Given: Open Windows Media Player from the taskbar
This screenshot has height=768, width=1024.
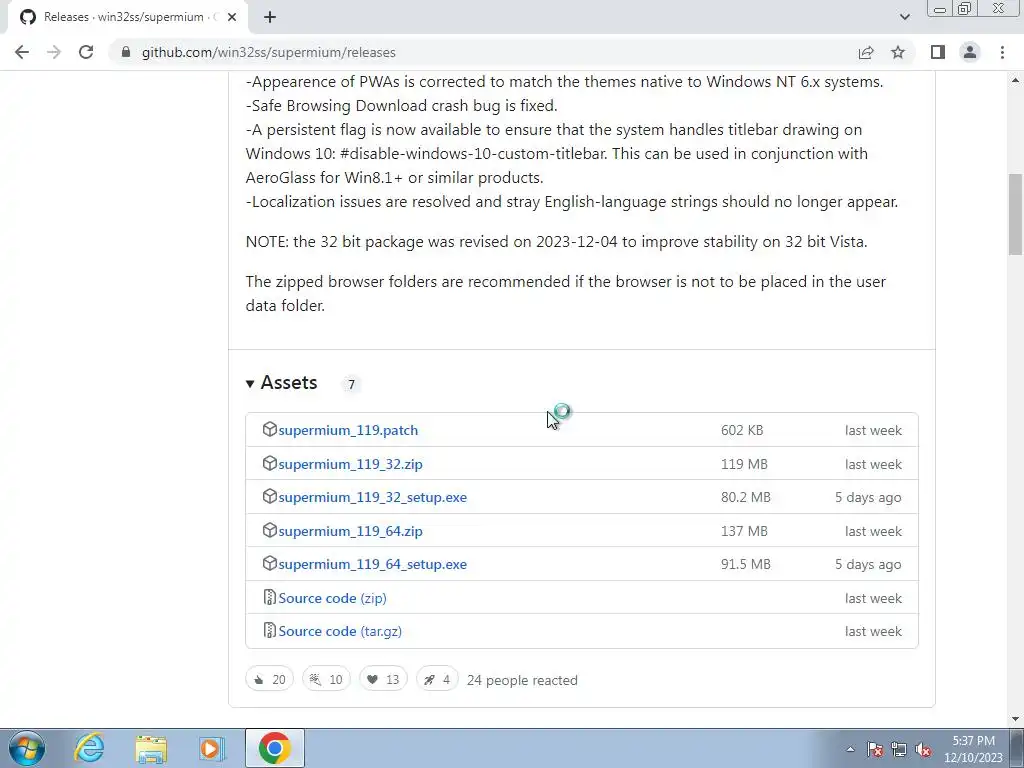Looking at the screenshot, I should (x=212, y=748).
